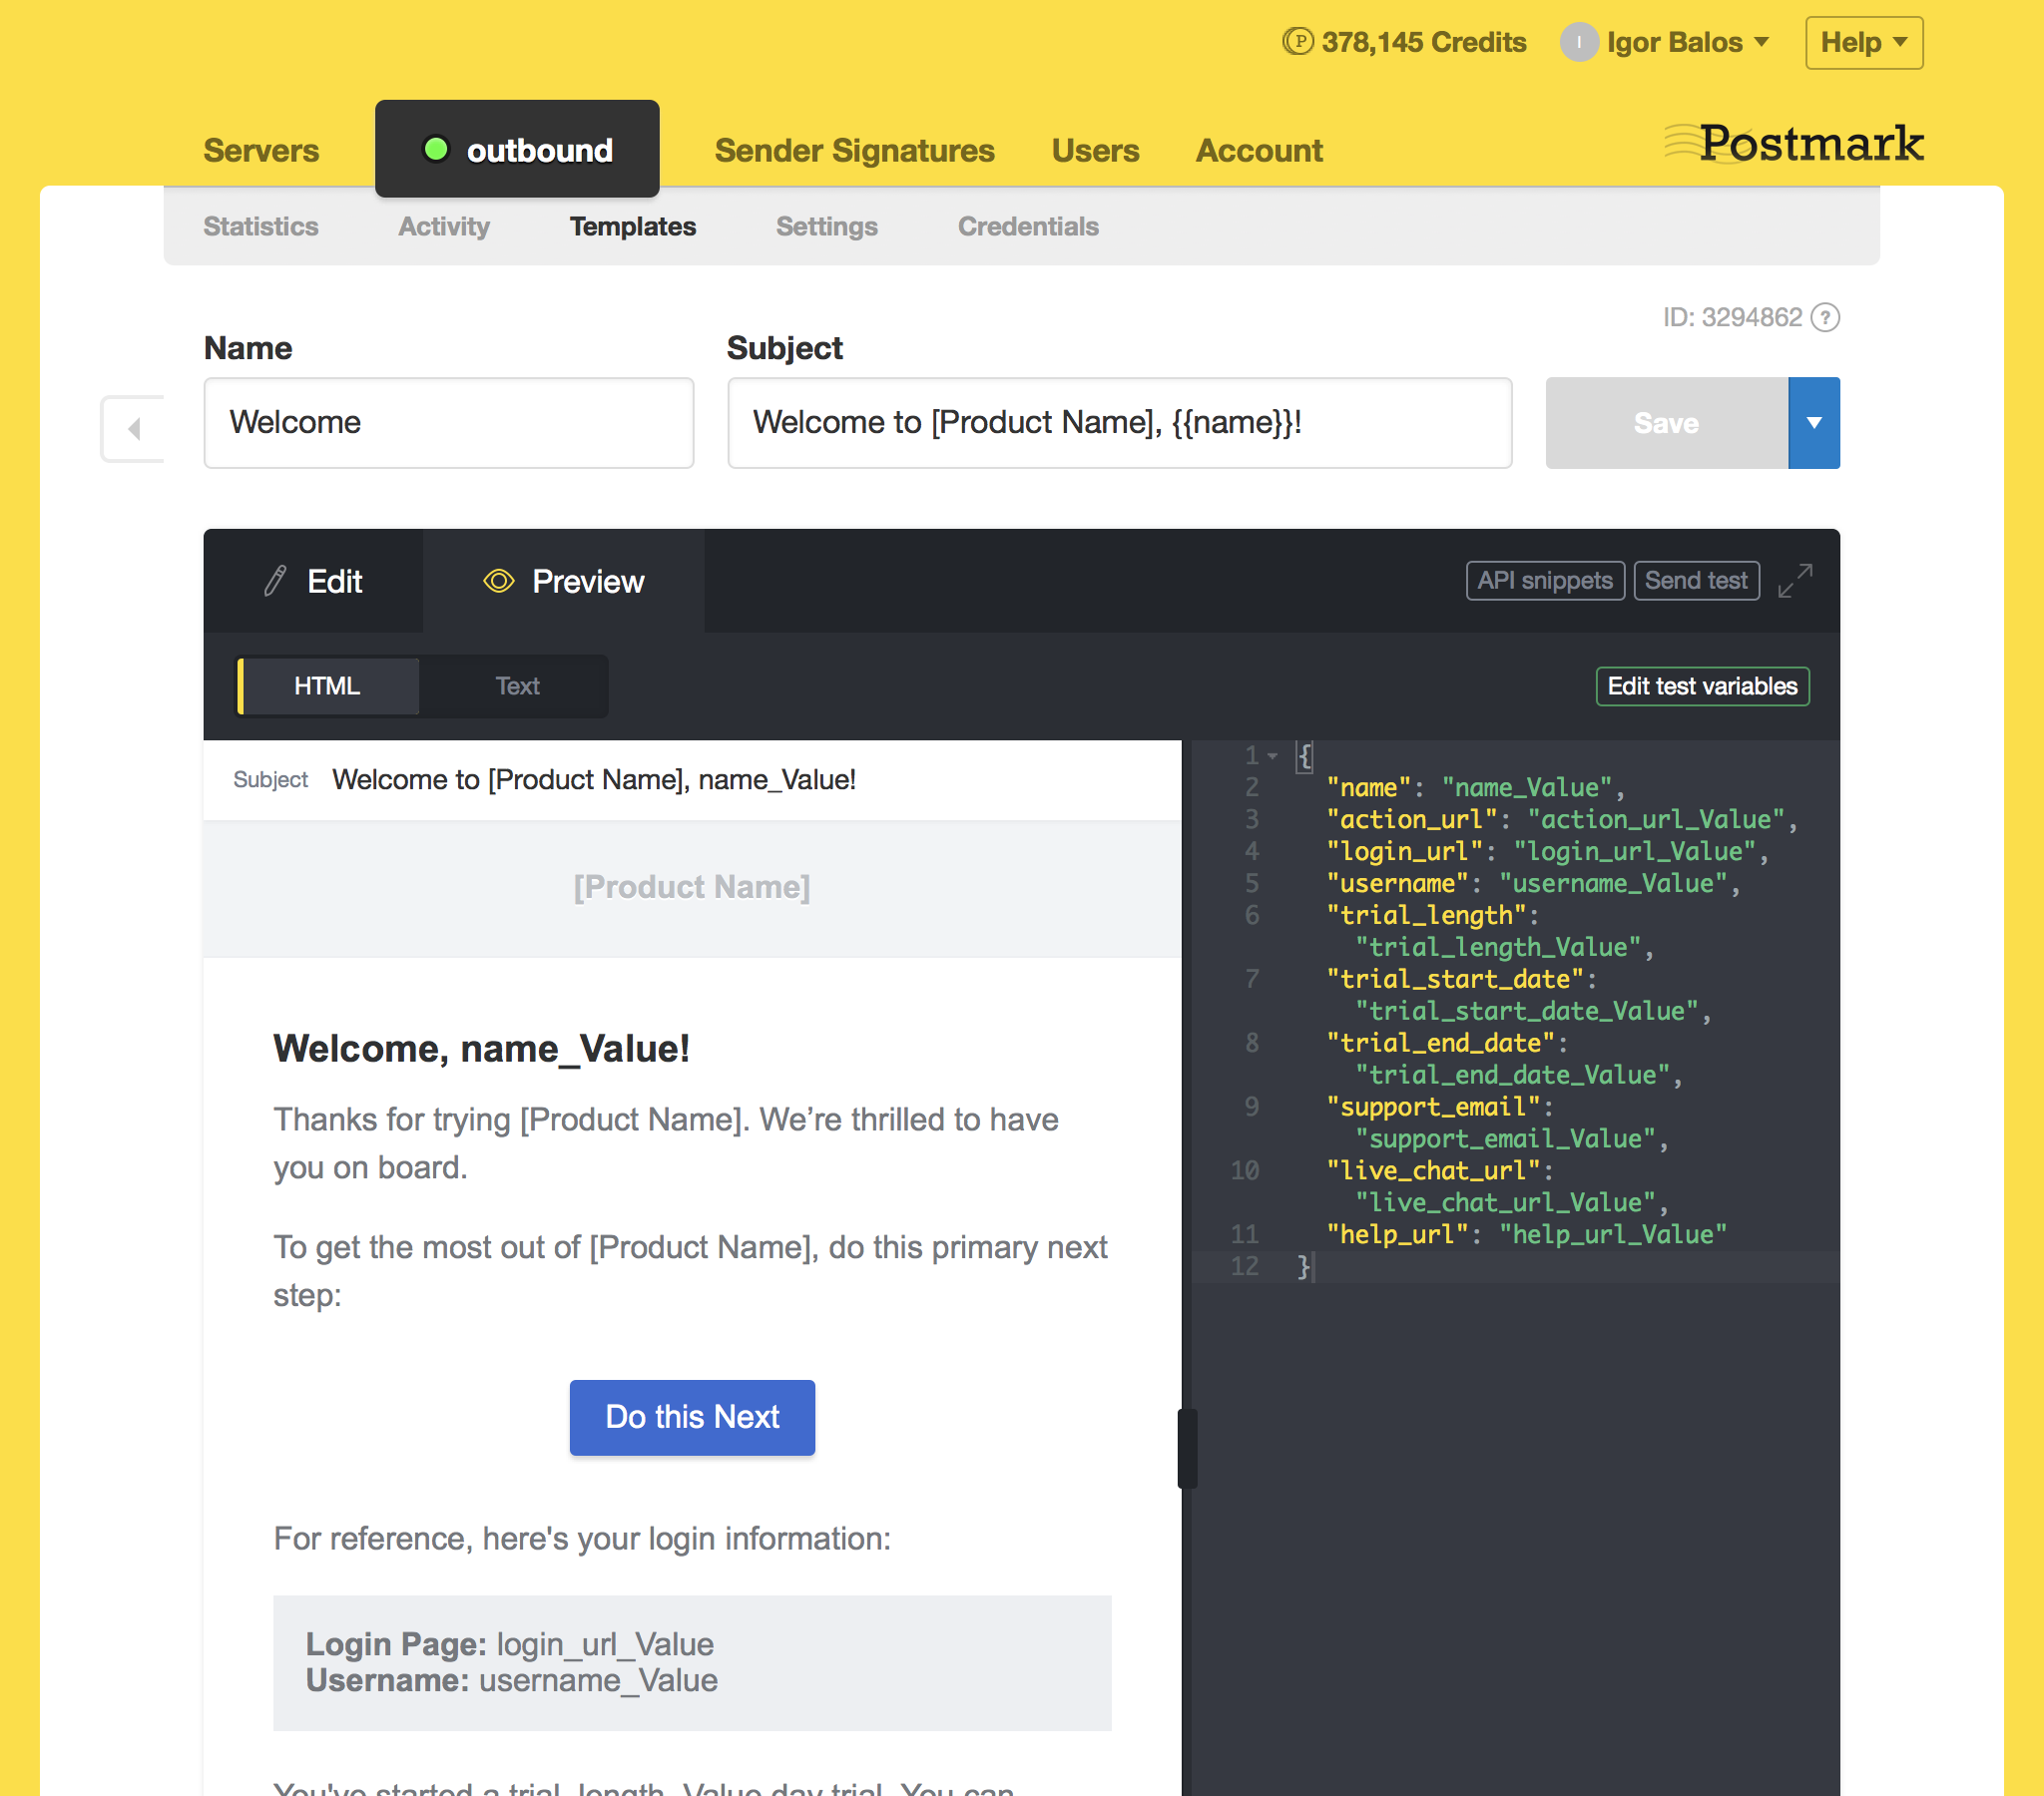The height and width of the screenshot is (1796, 2044).
Task: Click the green active status dot on outbound
Action: [431, 150]
